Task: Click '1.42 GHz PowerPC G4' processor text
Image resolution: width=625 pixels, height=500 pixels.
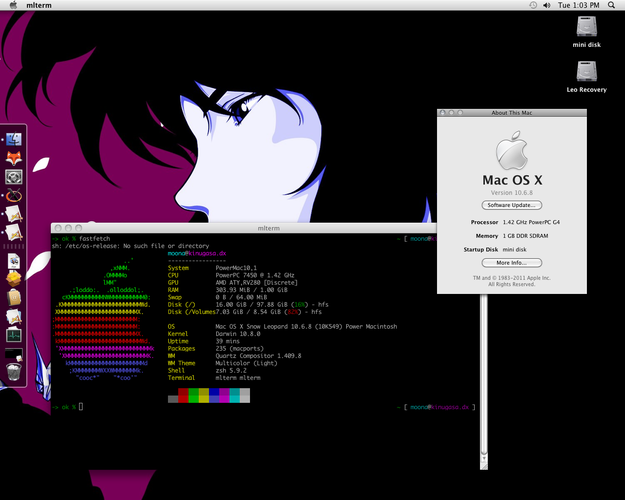Action: [x=531, y=222]
